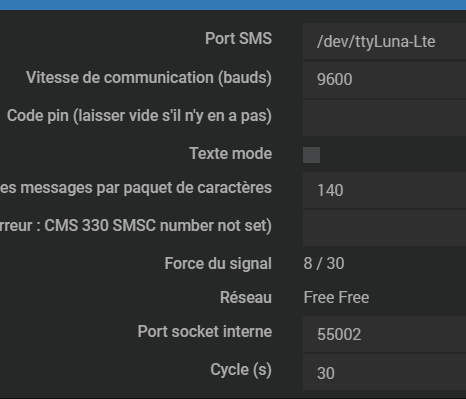
Task: Click the baud rate field showing 9600
Action: 384,79
